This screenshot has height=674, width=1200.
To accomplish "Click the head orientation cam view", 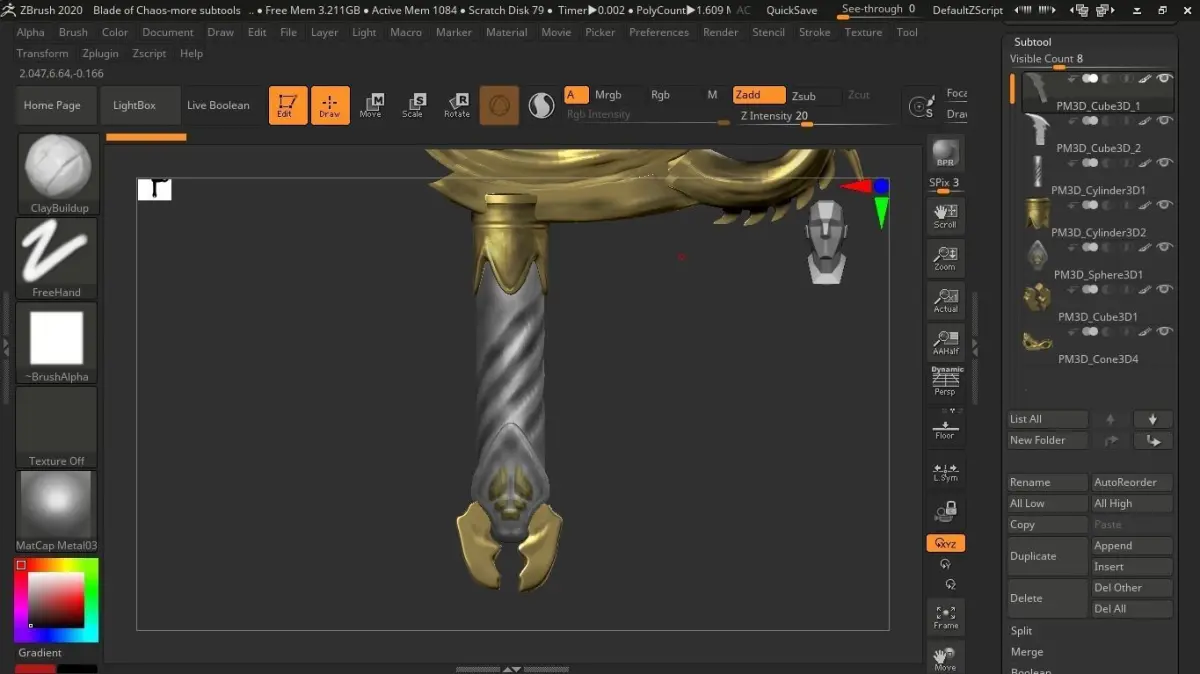I will click(x=826, y=241).
